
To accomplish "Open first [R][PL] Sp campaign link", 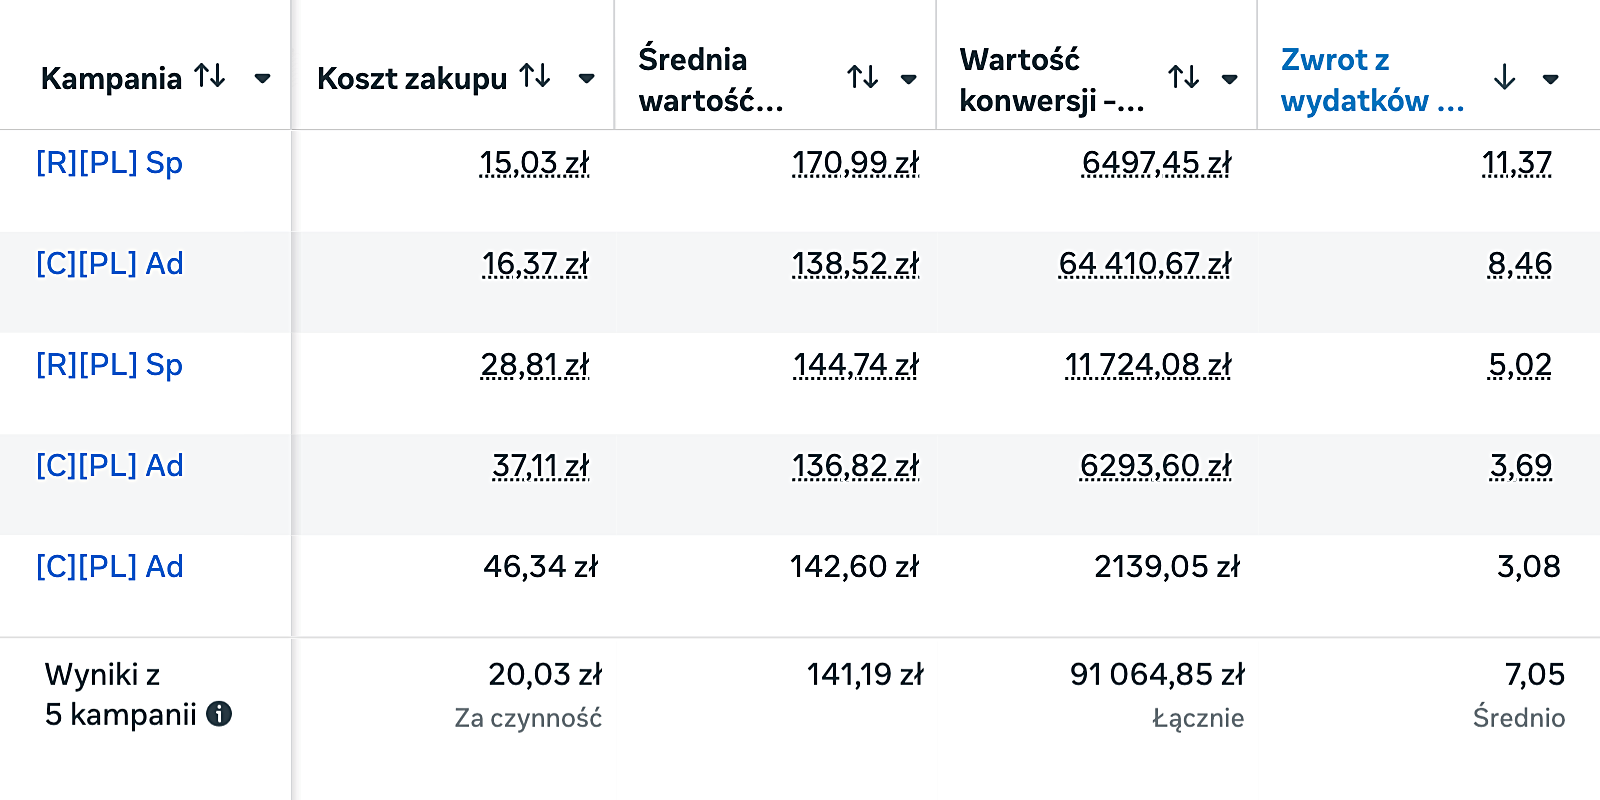I will click(109, 163).
